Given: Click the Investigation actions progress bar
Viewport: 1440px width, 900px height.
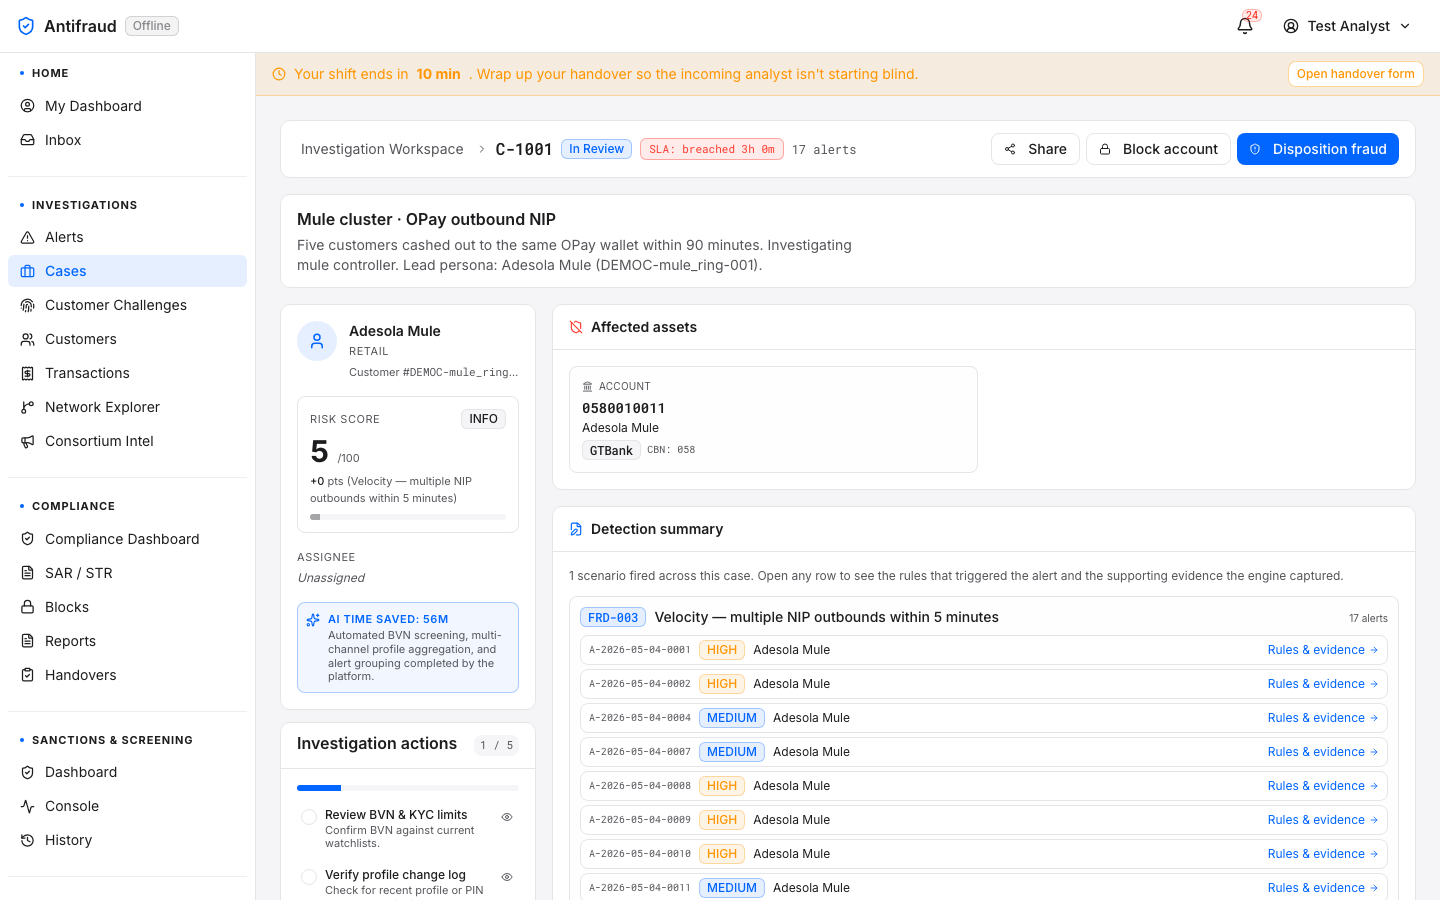Looking at the screenshot, I should click(x=408, y=788).
